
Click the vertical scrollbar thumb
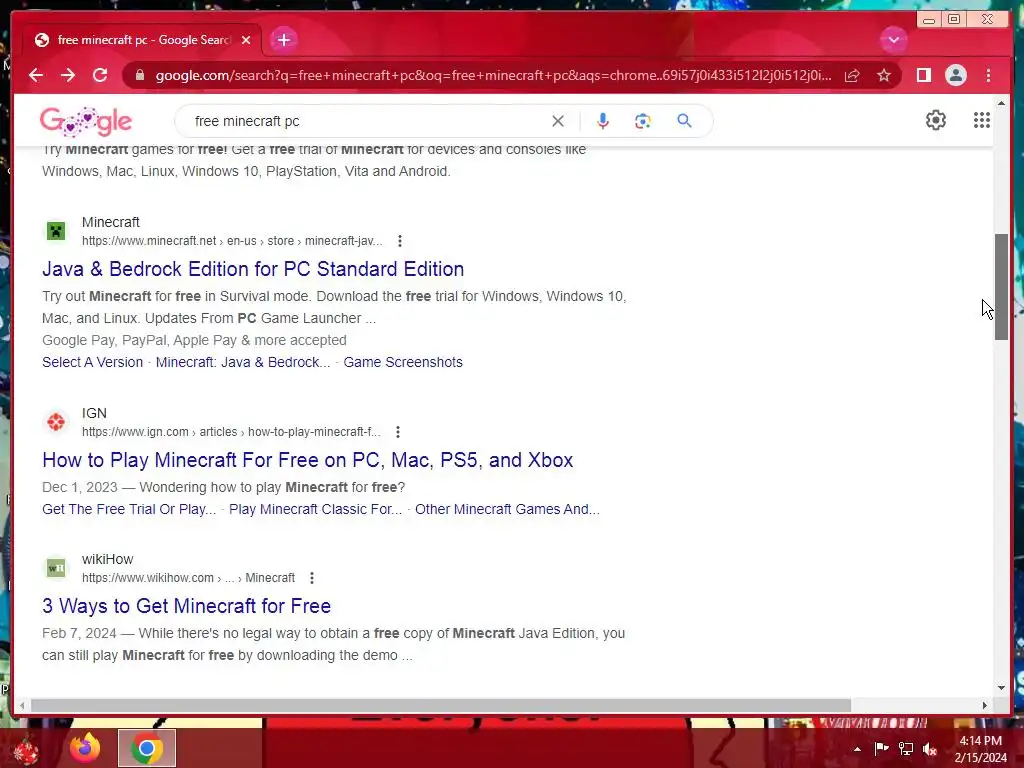point(1001,287)
